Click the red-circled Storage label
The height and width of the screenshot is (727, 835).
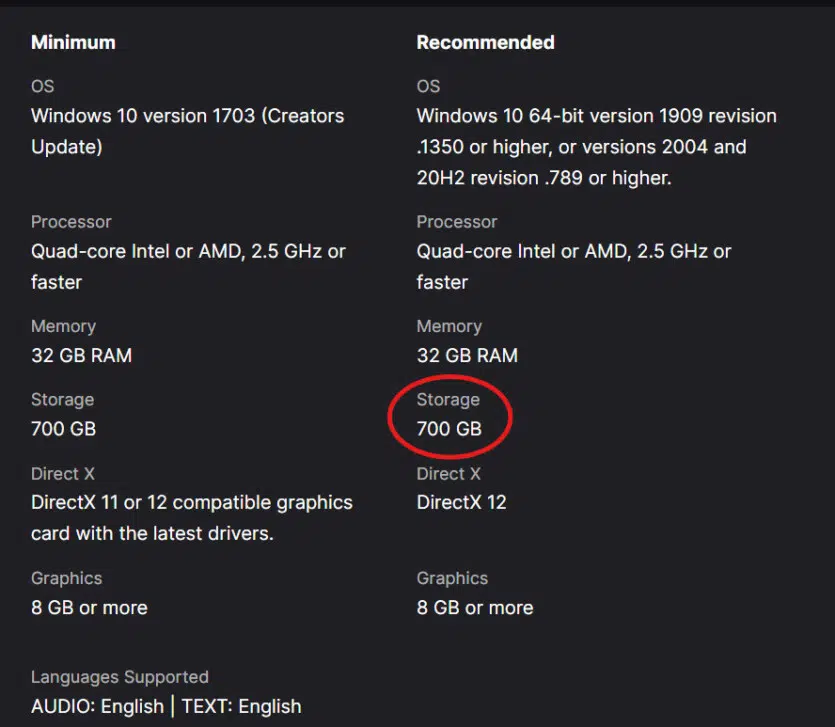click(448, 400)
